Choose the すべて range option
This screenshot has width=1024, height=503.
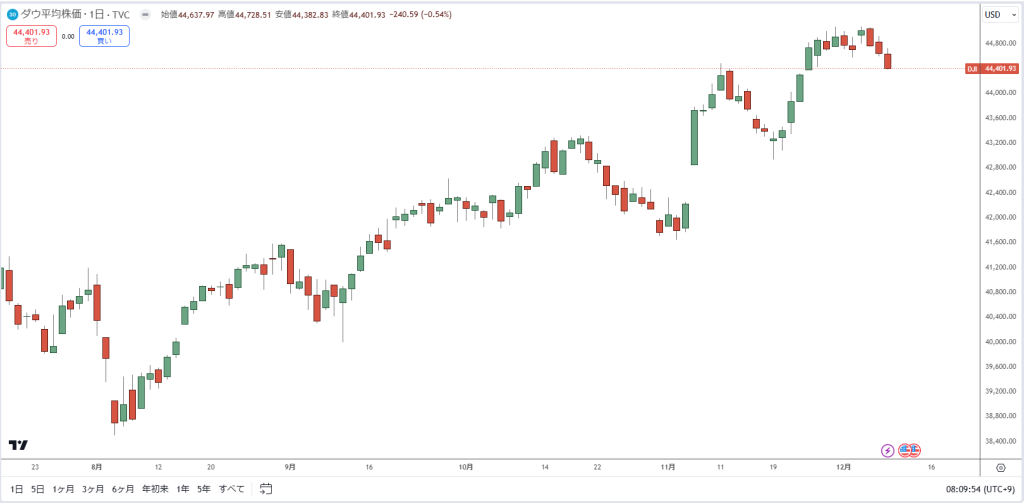232,489
